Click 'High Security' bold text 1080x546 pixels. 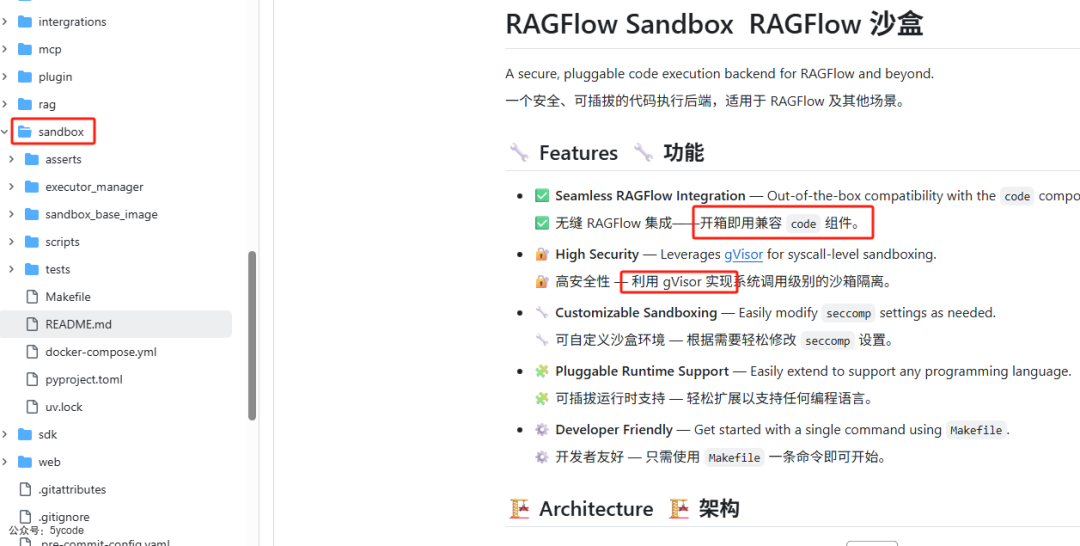(597, 255)
